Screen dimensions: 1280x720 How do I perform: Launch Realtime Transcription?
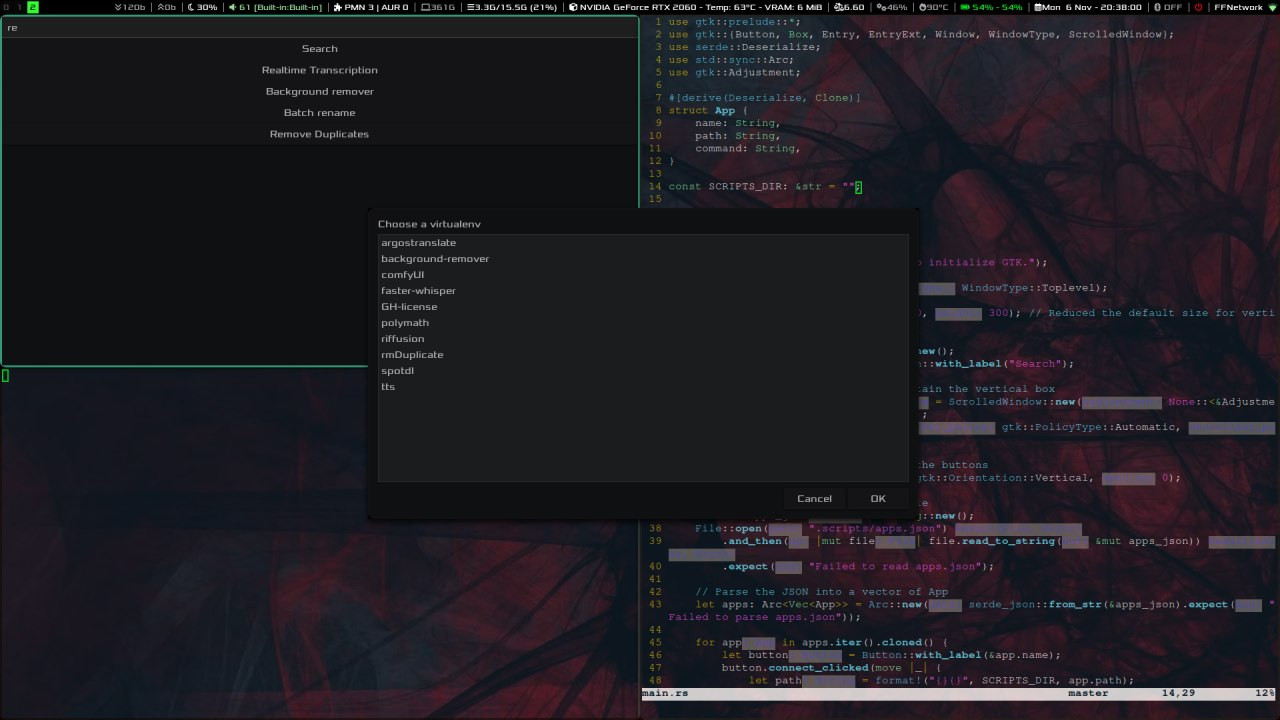point(320,70)
